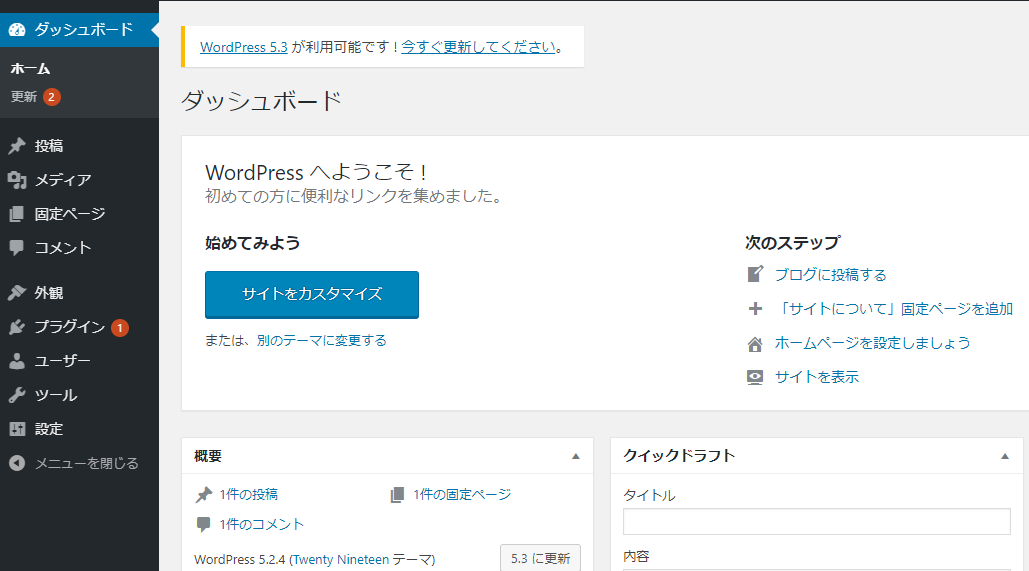Collapse the 概要 panel using its arrow
The width and height of the screenshot is (1029, 571).
pos(575,456)
